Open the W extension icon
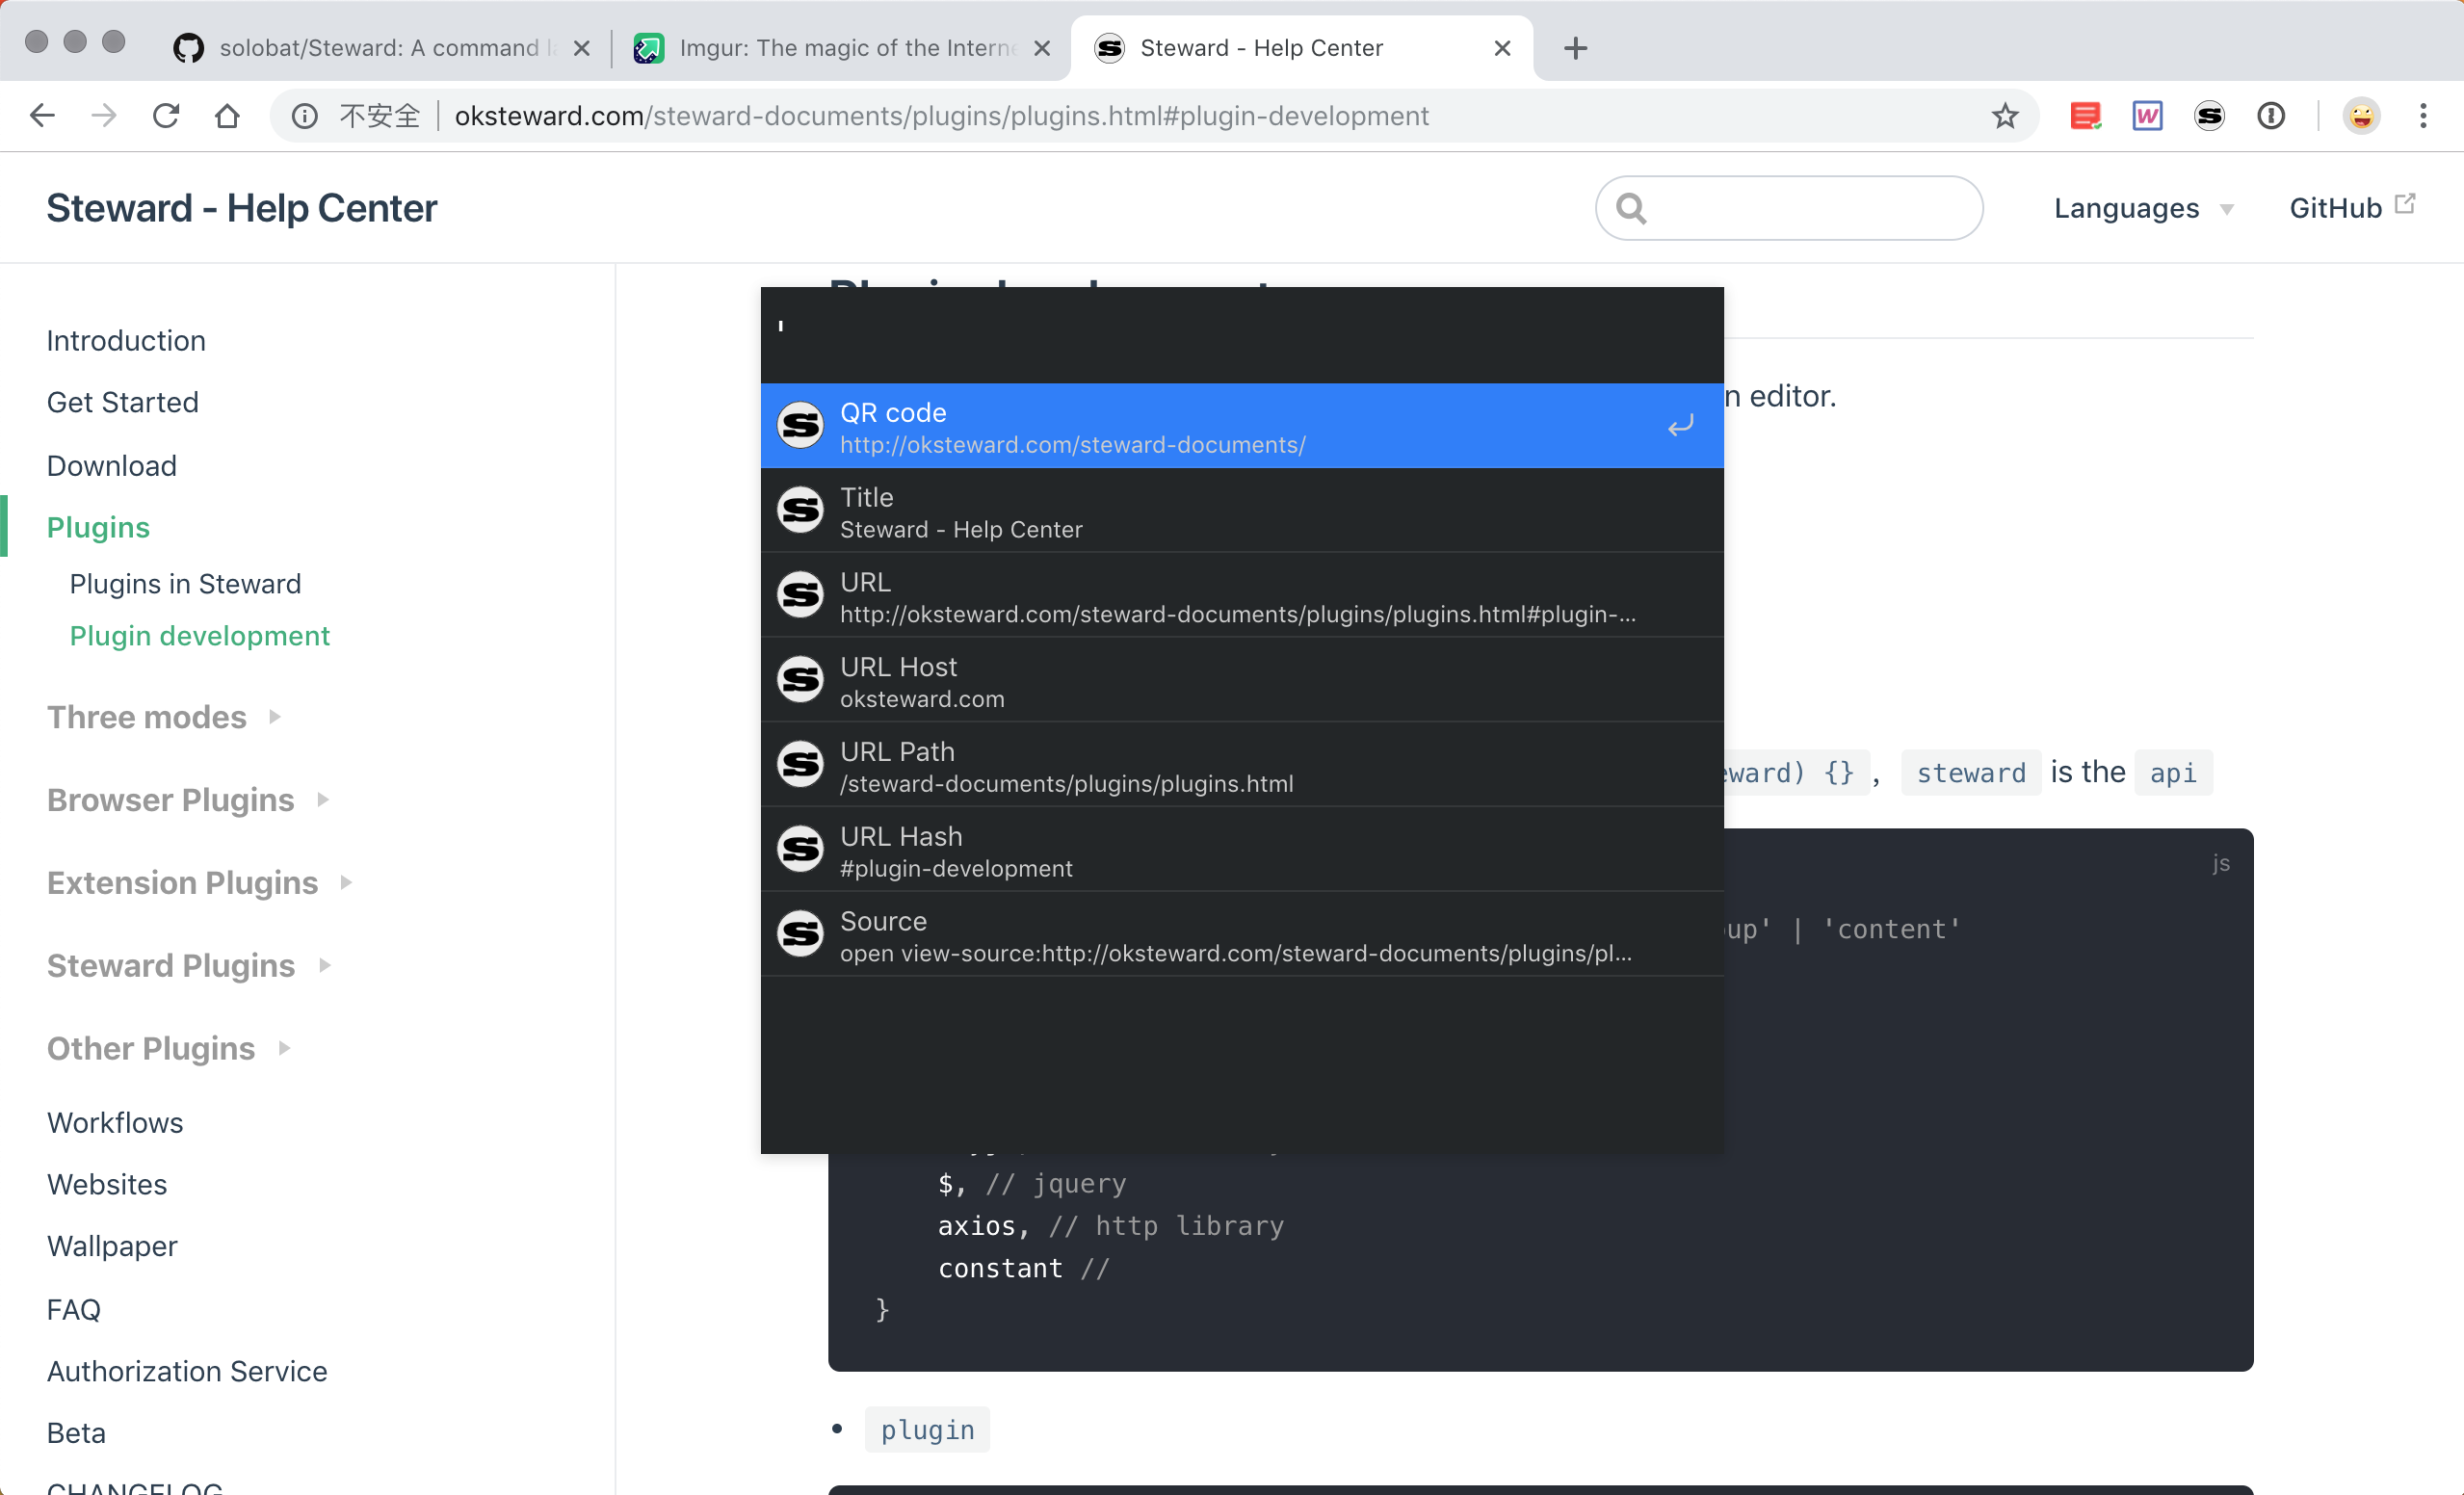The height and width of the screenshot is (1495, 2464). [x=2147, y=116]
